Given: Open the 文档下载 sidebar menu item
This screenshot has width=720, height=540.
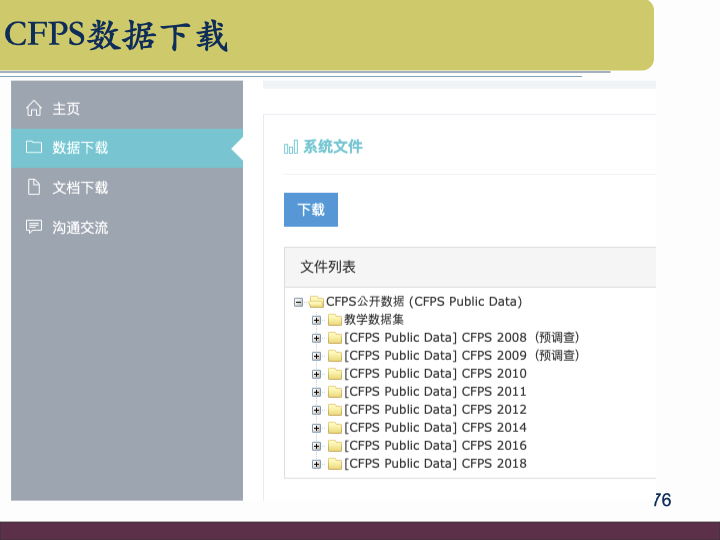Looking at the screenshot, I should pos(80,187).
